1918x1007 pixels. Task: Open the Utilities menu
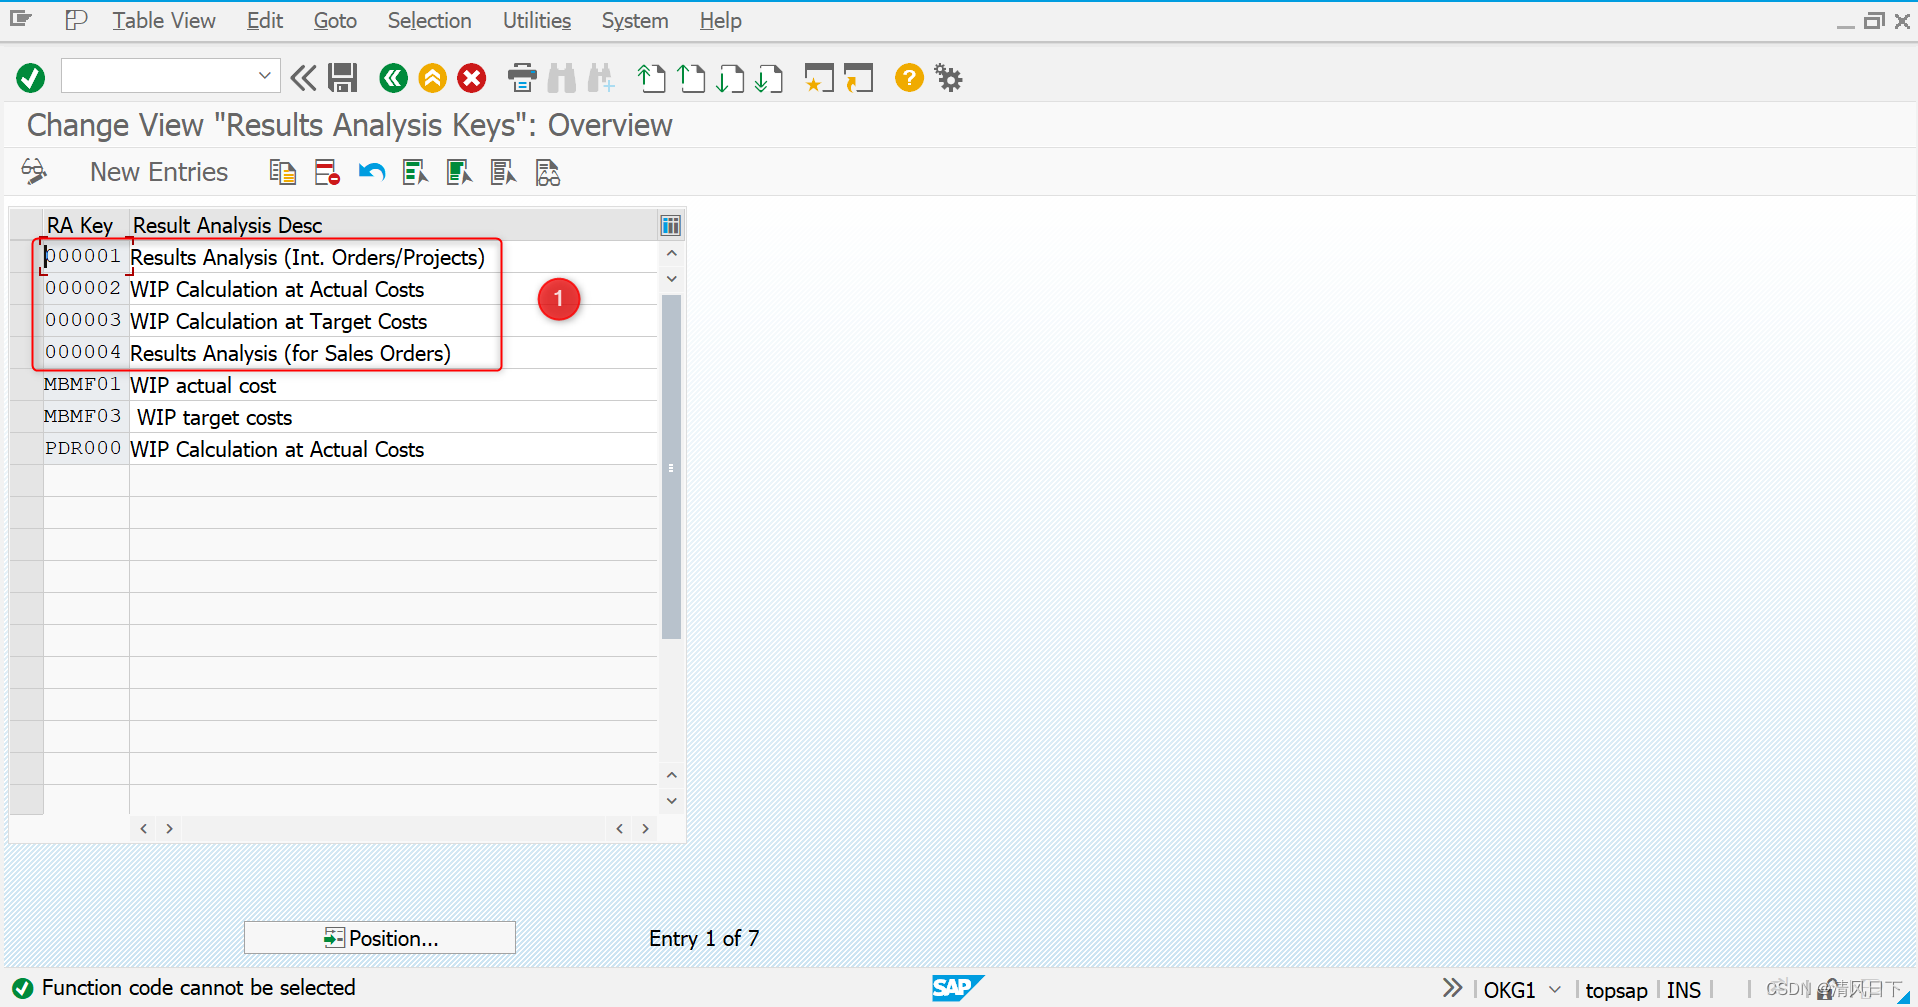coord(537,20)
